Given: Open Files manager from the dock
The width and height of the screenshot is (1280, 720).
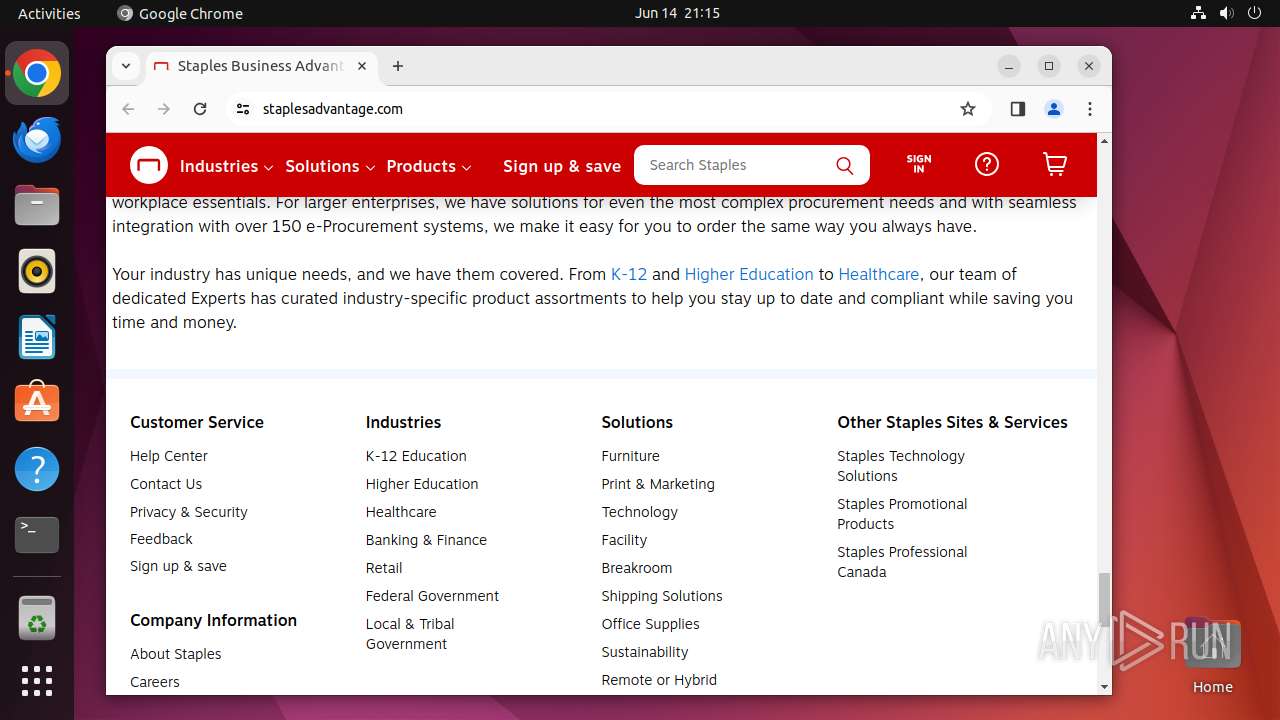Looking at the screenshot, I should pyautogui.click(x=37, y=206).
